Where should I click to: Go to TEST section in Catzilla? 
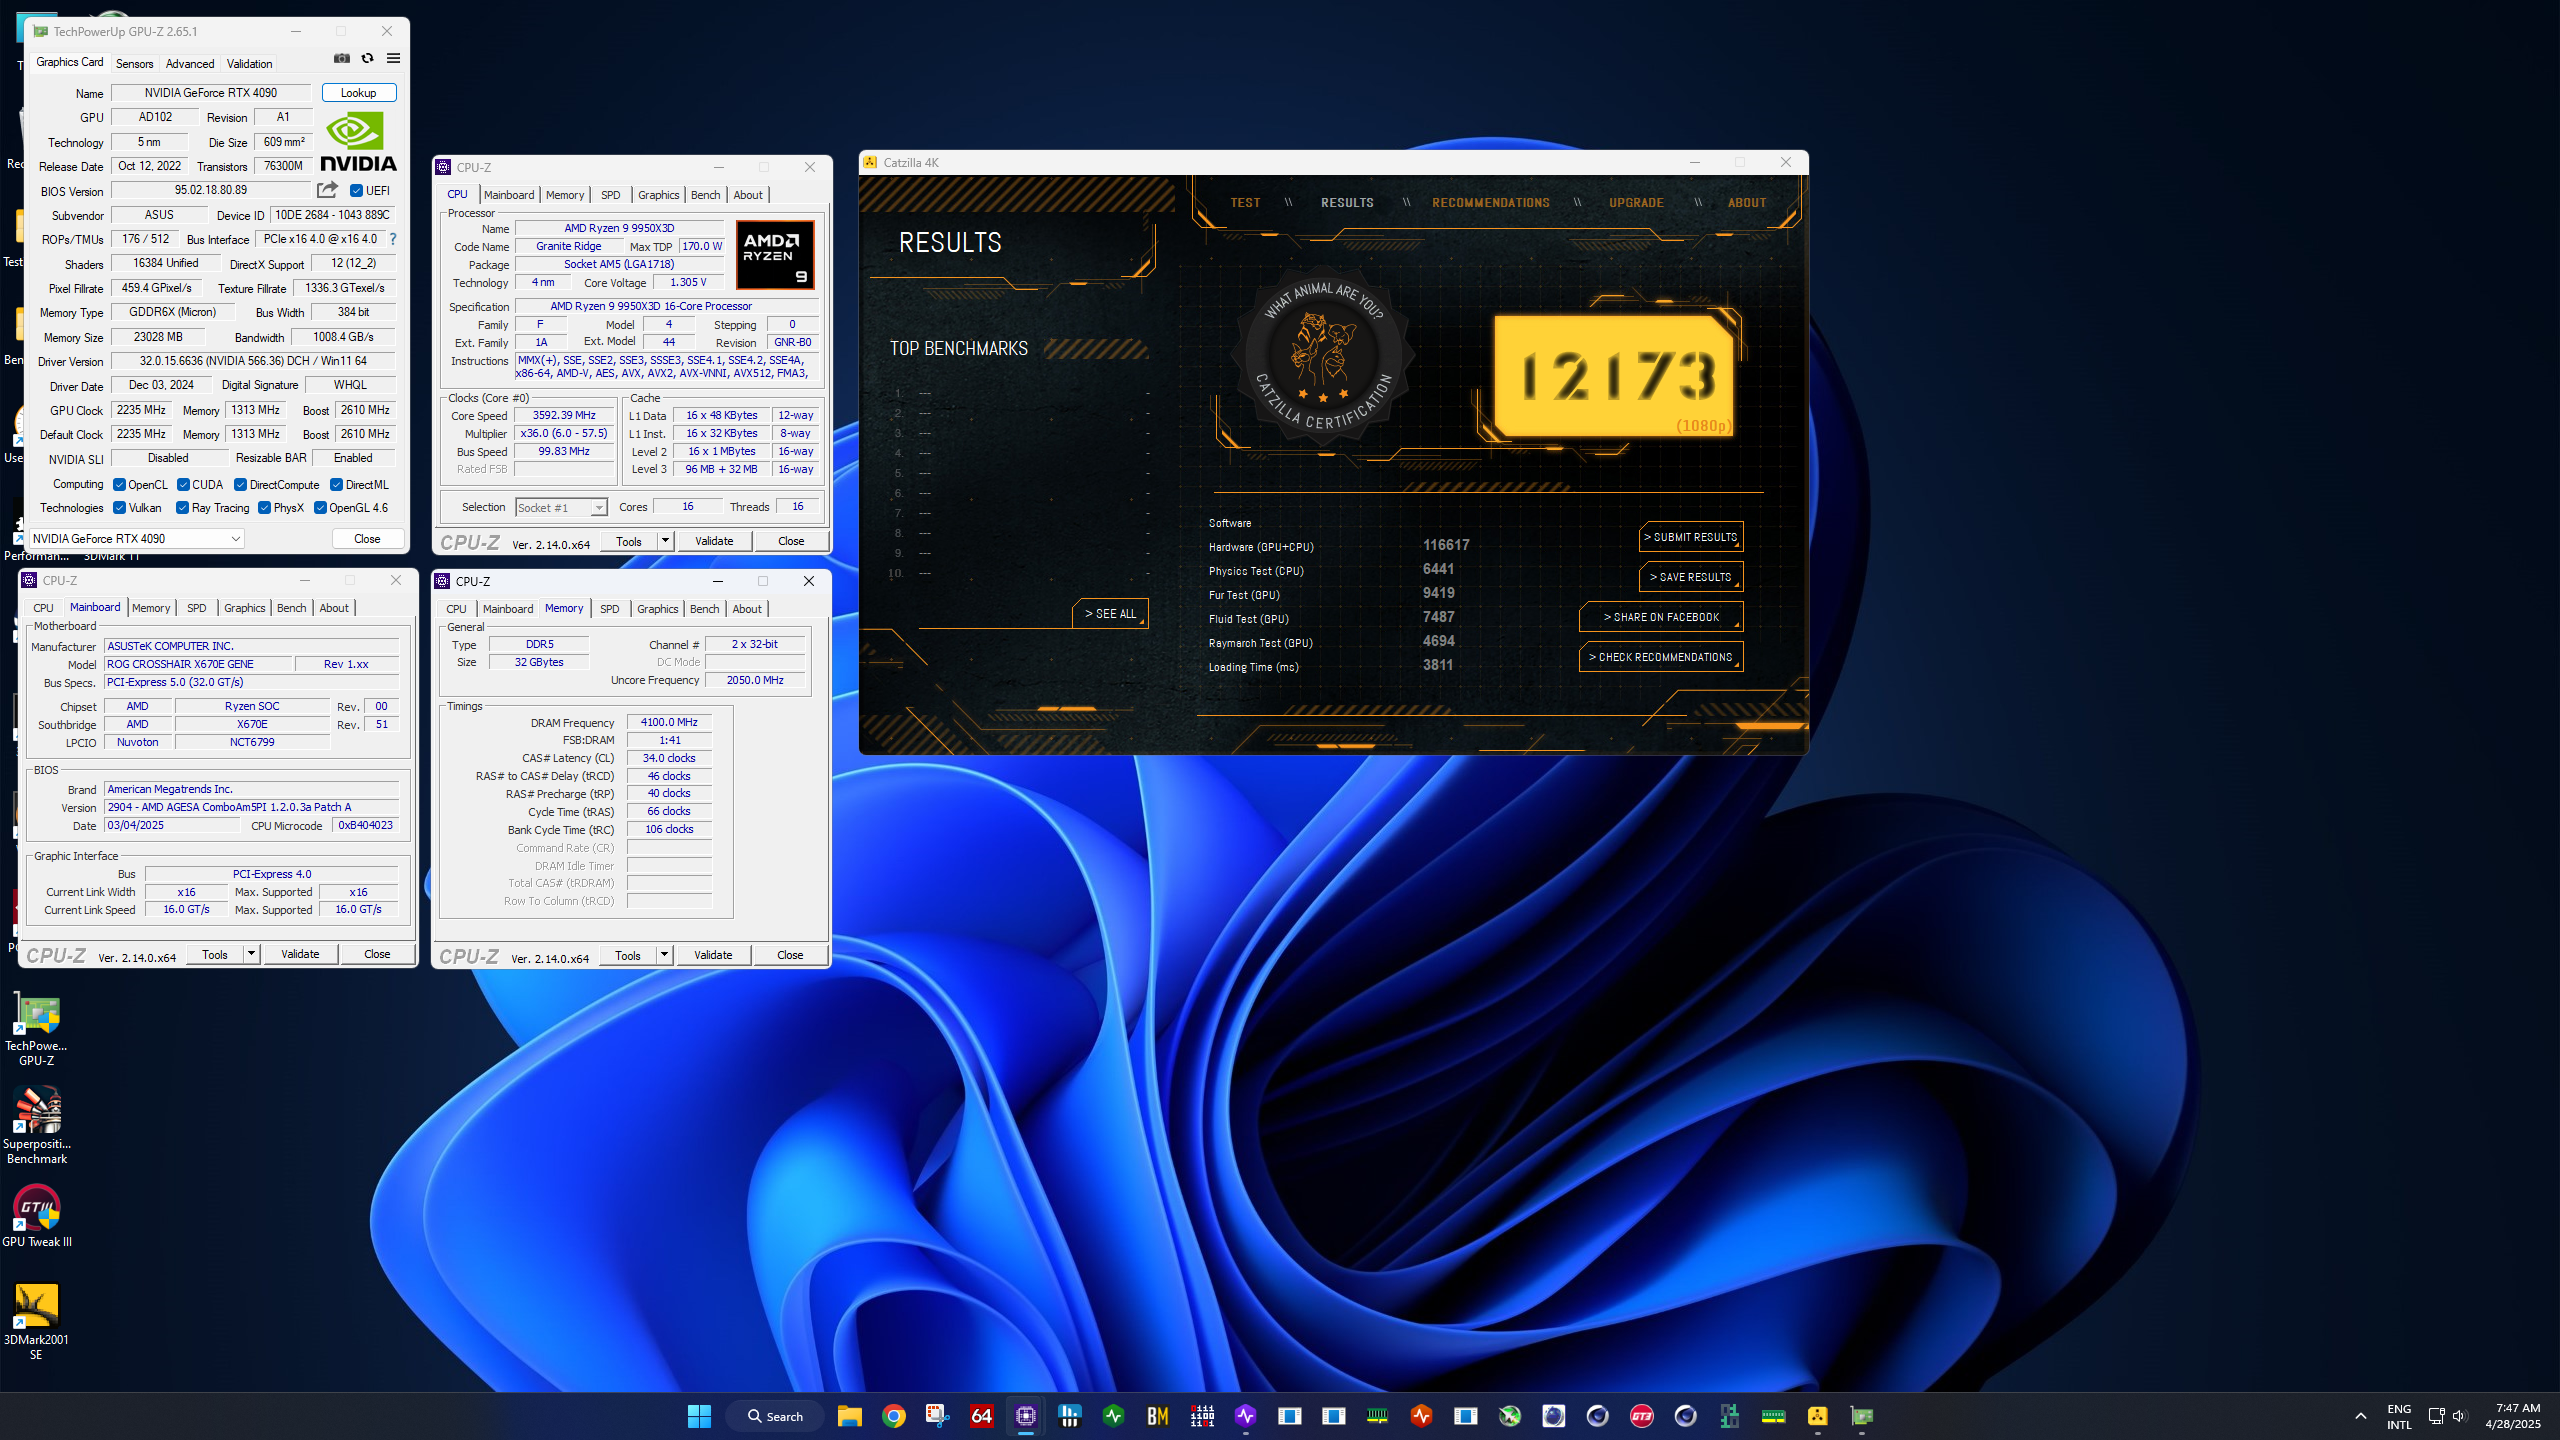pos(1245,203)
